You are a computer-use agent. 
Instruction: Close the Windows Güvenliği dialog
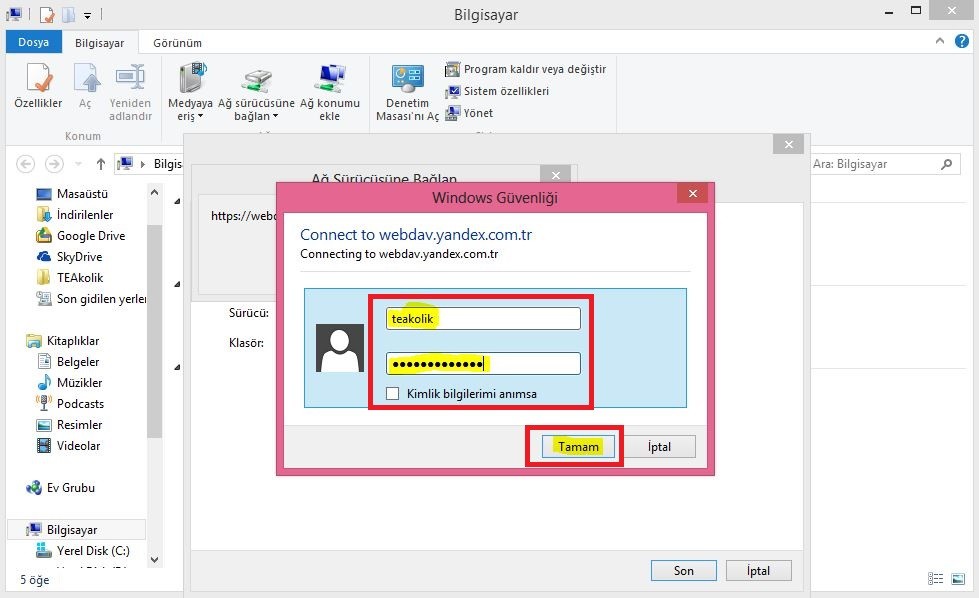tap(692, 194)
